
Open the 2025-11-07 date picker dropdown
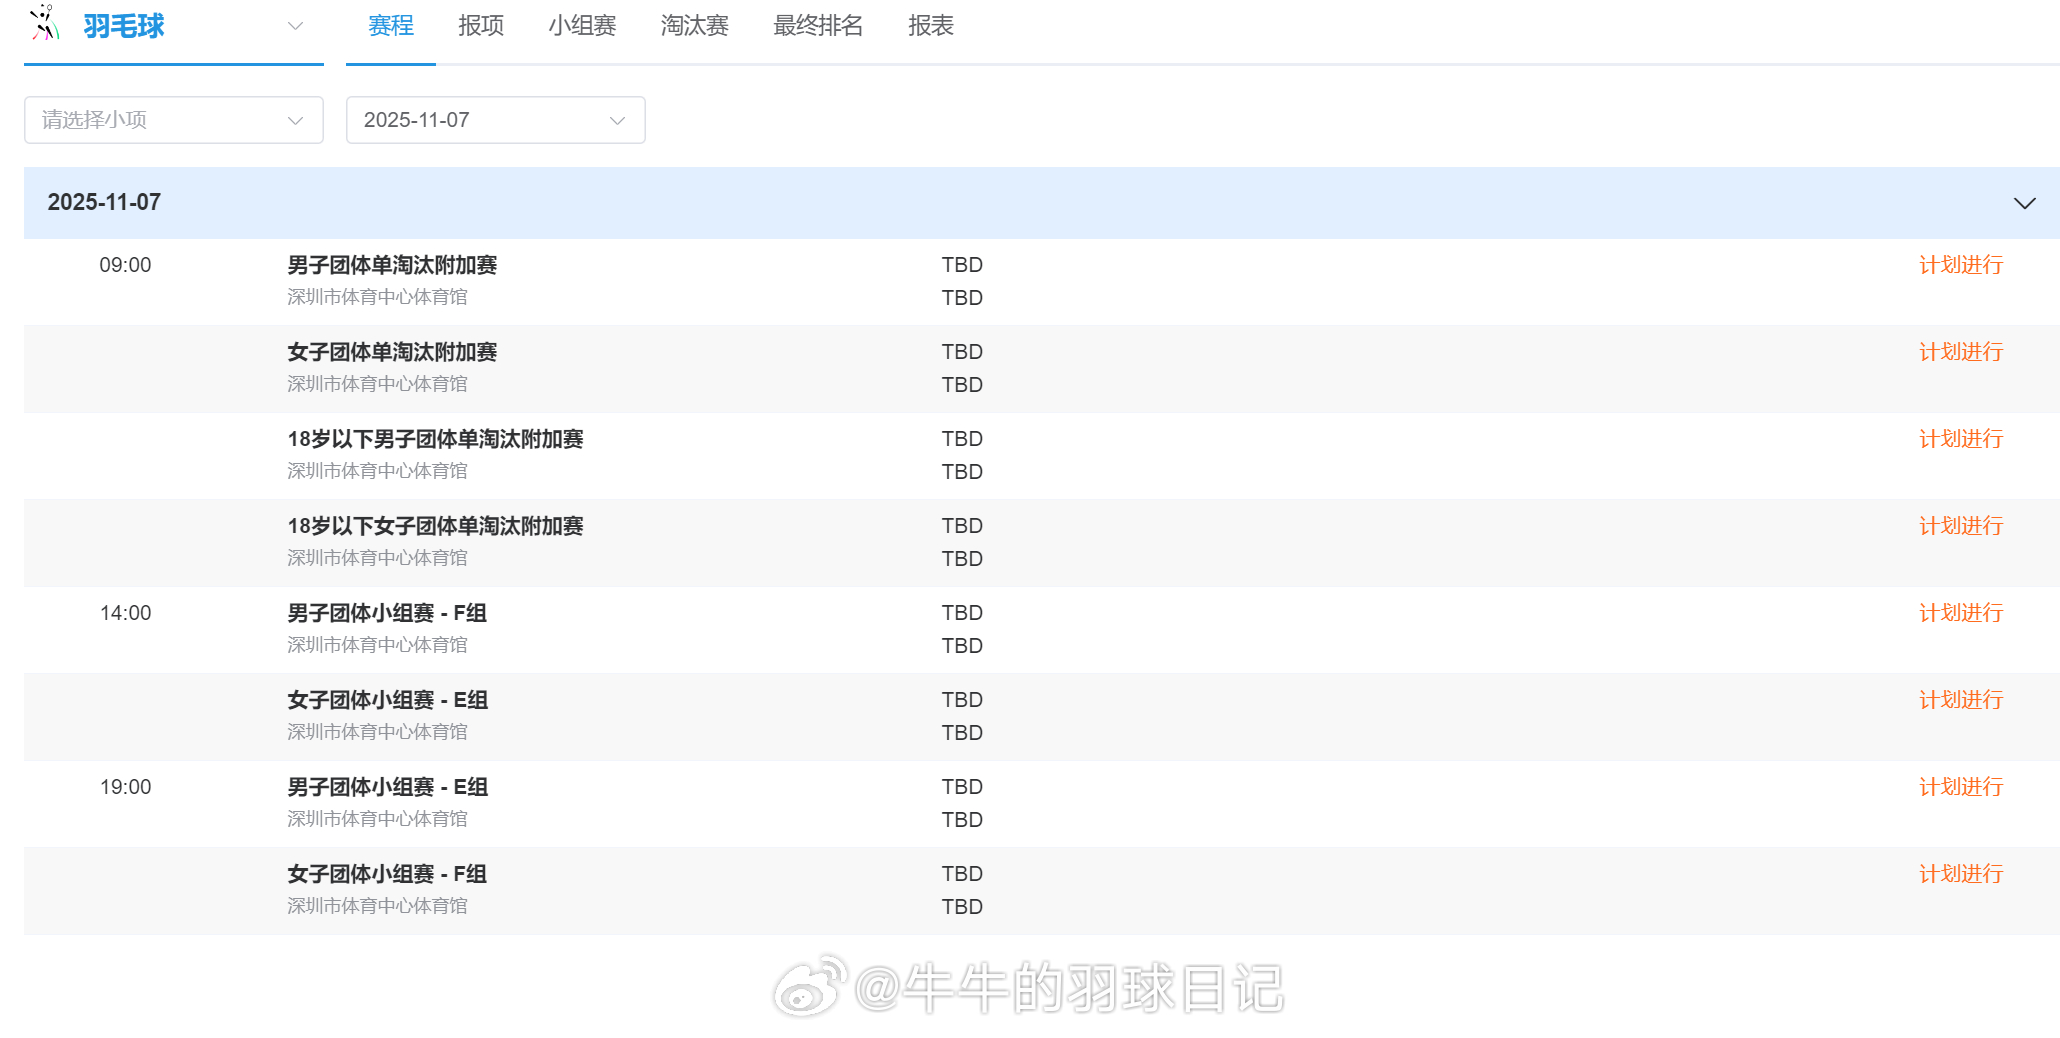pos(495,119)
